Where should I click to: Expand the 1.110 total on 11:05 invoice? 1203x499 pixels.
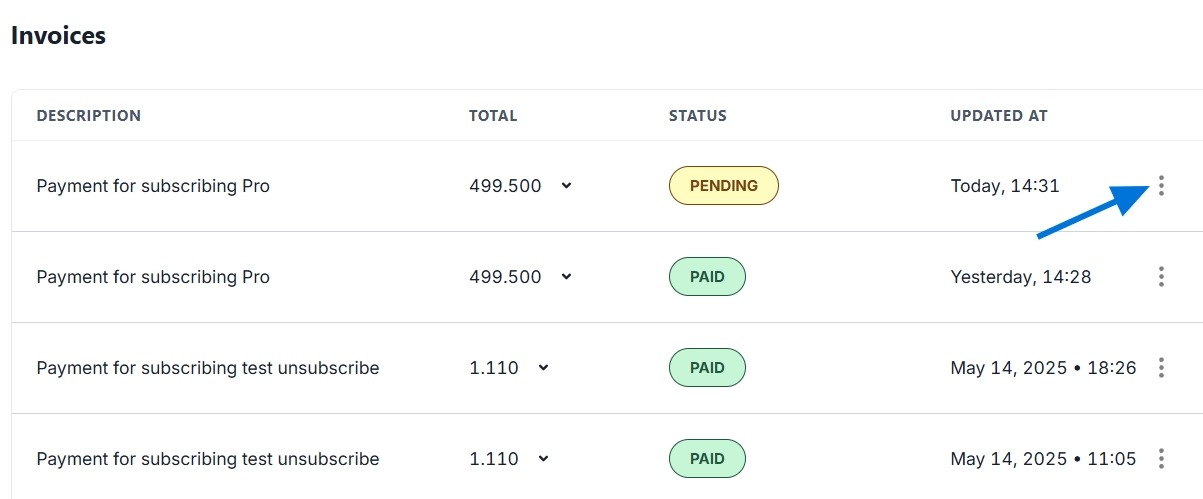[543, 459]
